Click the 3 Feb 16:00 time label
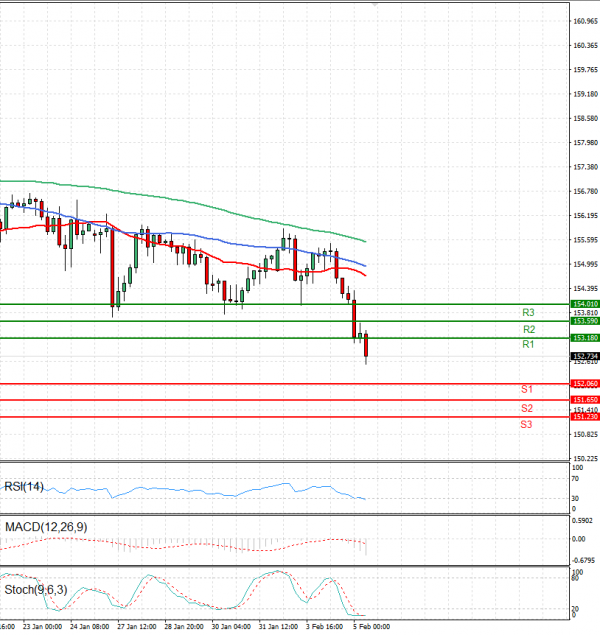The width and height of the screenshot is (600, 635). coord(324,626)
